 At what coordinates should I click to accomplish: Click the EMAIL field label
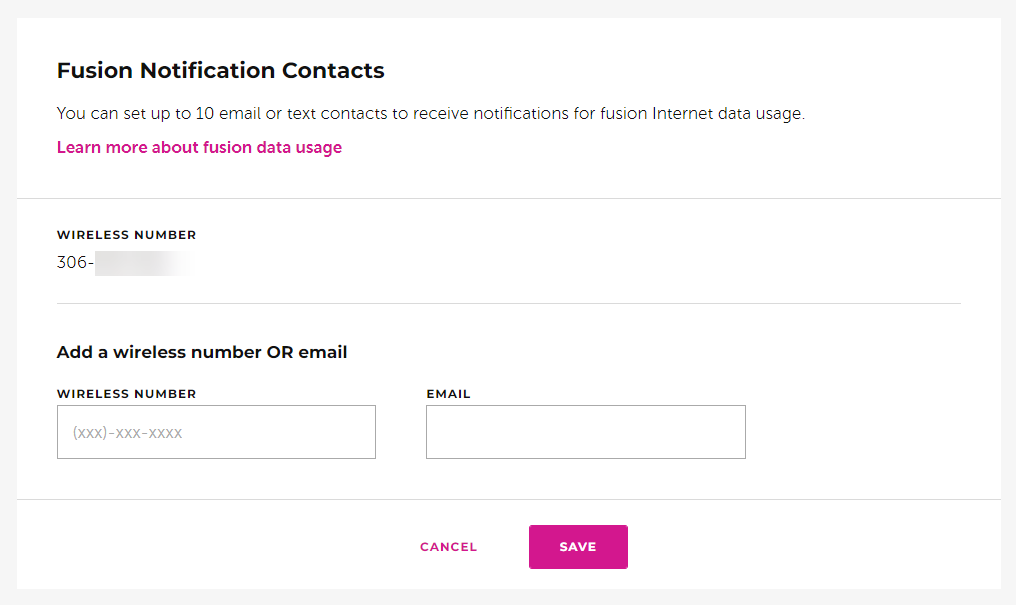point(449,393)
